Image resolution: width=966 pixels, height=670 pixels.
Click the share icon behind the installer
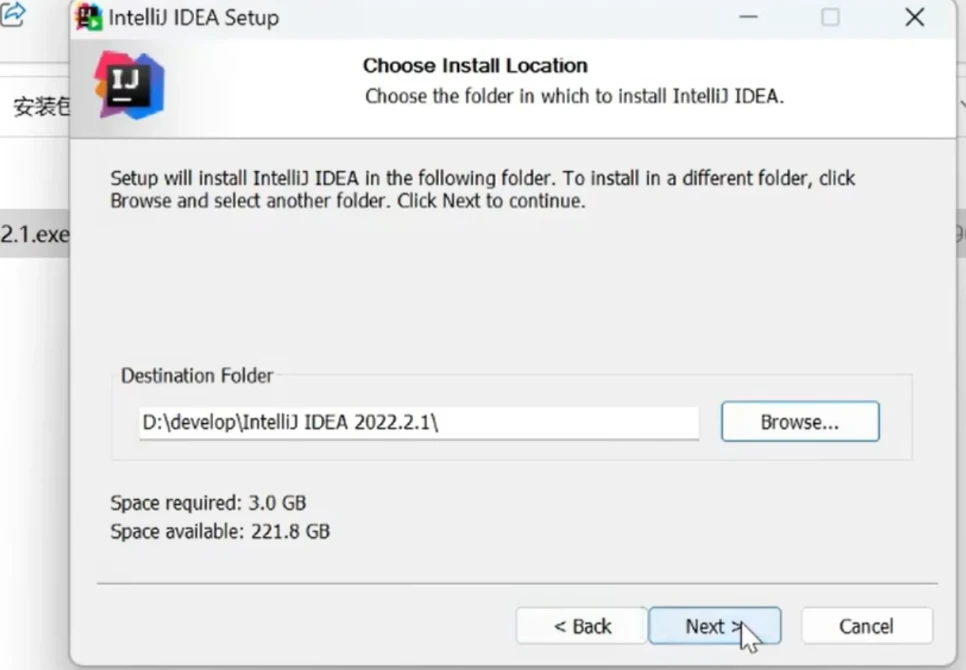coord(13,15)
